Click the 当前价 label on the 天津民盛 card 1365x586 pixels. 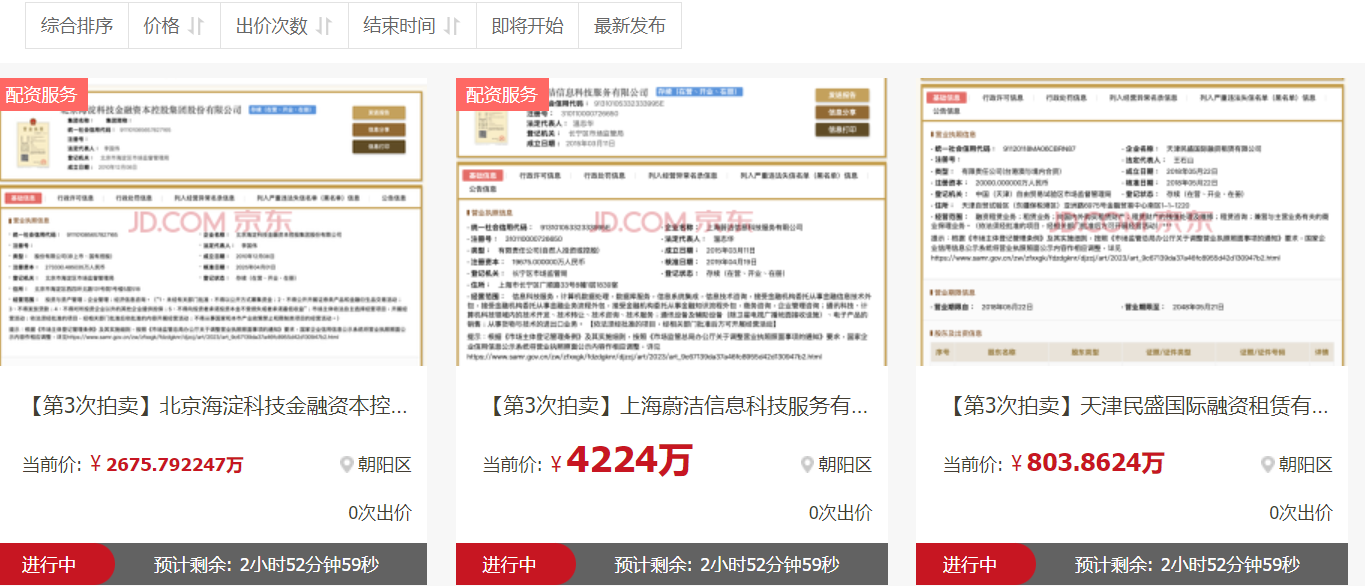(x=974, y=465)
